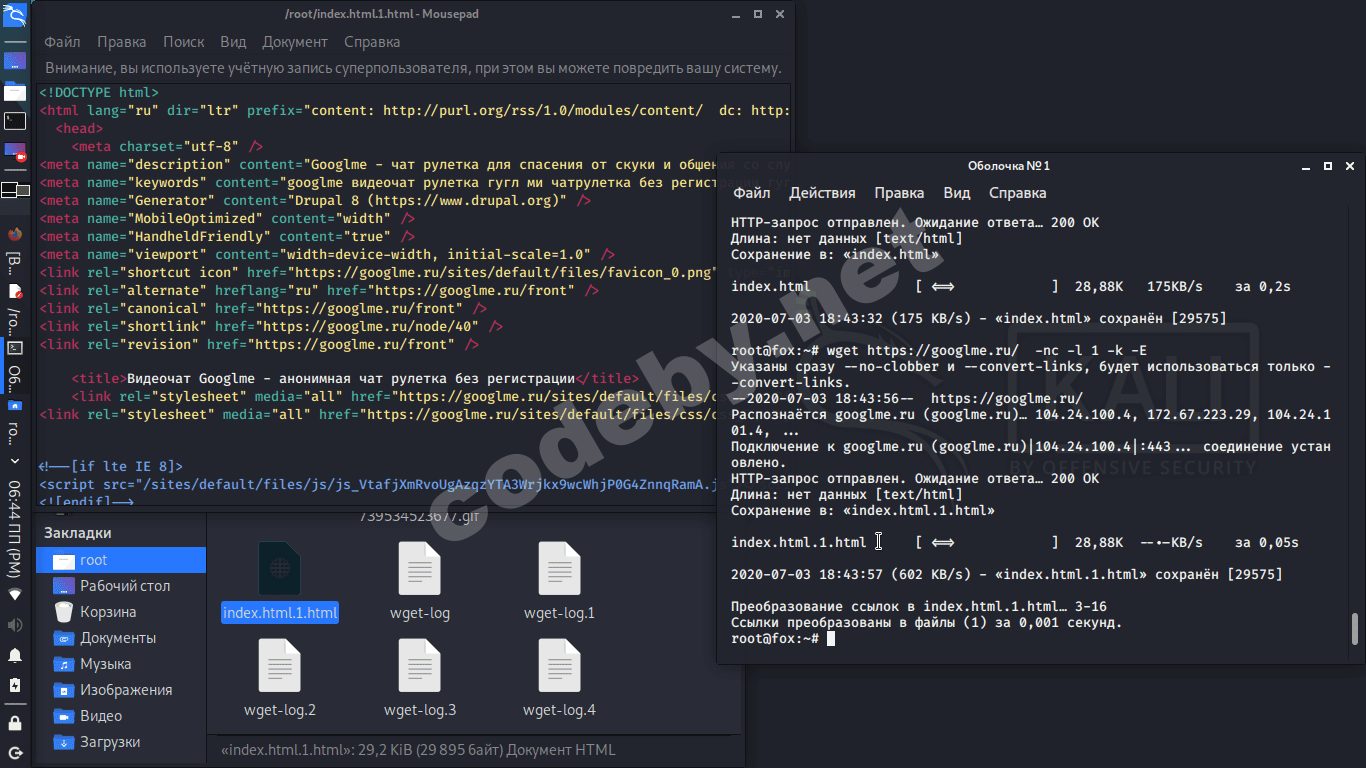The image size is (1366, 768).
Task: Click file manager status bar text
Action: pyautogui.click(x=418, y=749)
